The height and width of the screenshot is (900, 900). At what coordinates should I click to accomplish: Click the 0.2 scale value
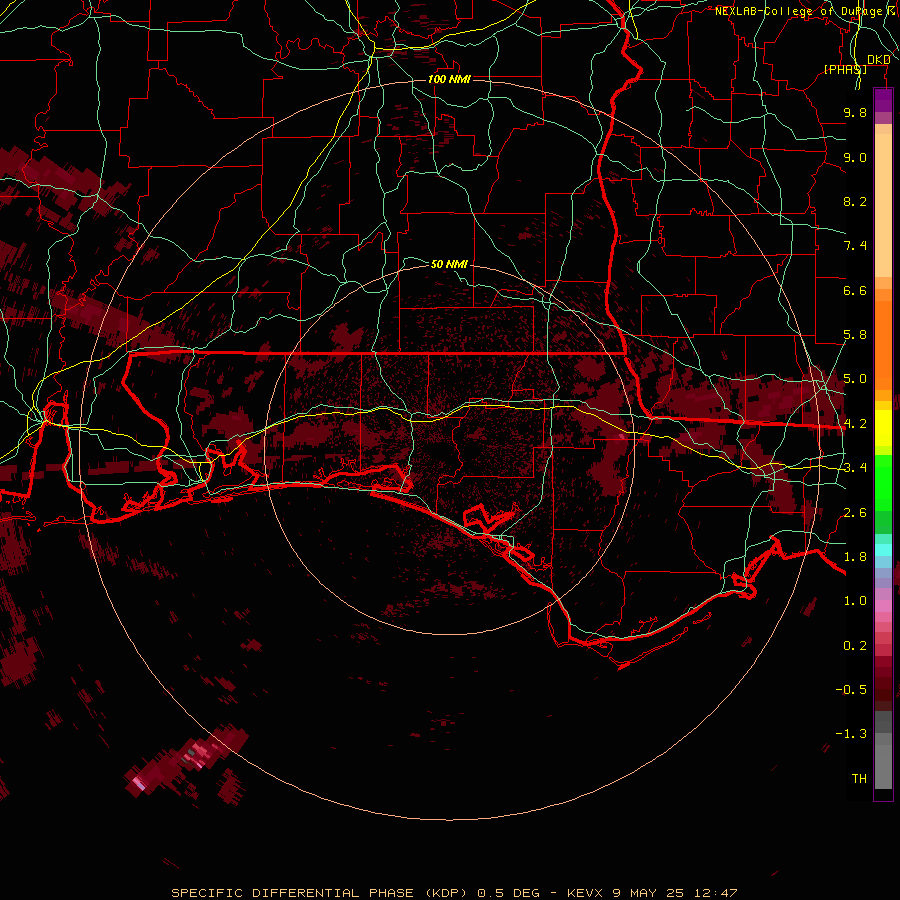[x=855, y=646]
